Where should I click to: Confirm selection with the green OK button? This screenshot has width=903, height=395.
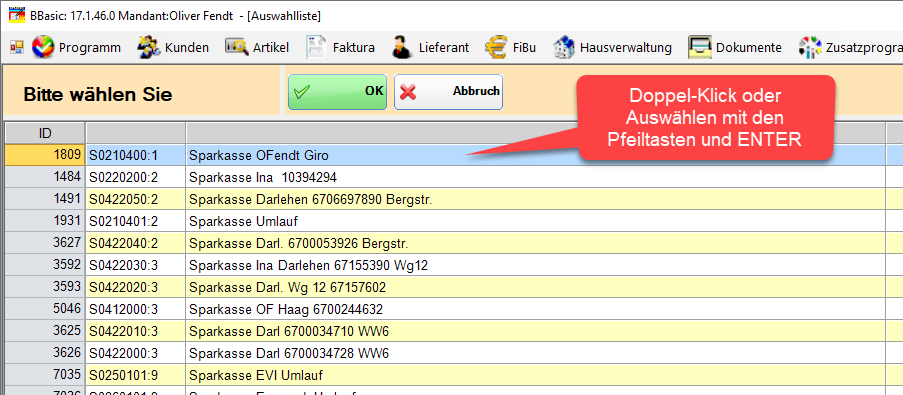click(x=337, y=92)
